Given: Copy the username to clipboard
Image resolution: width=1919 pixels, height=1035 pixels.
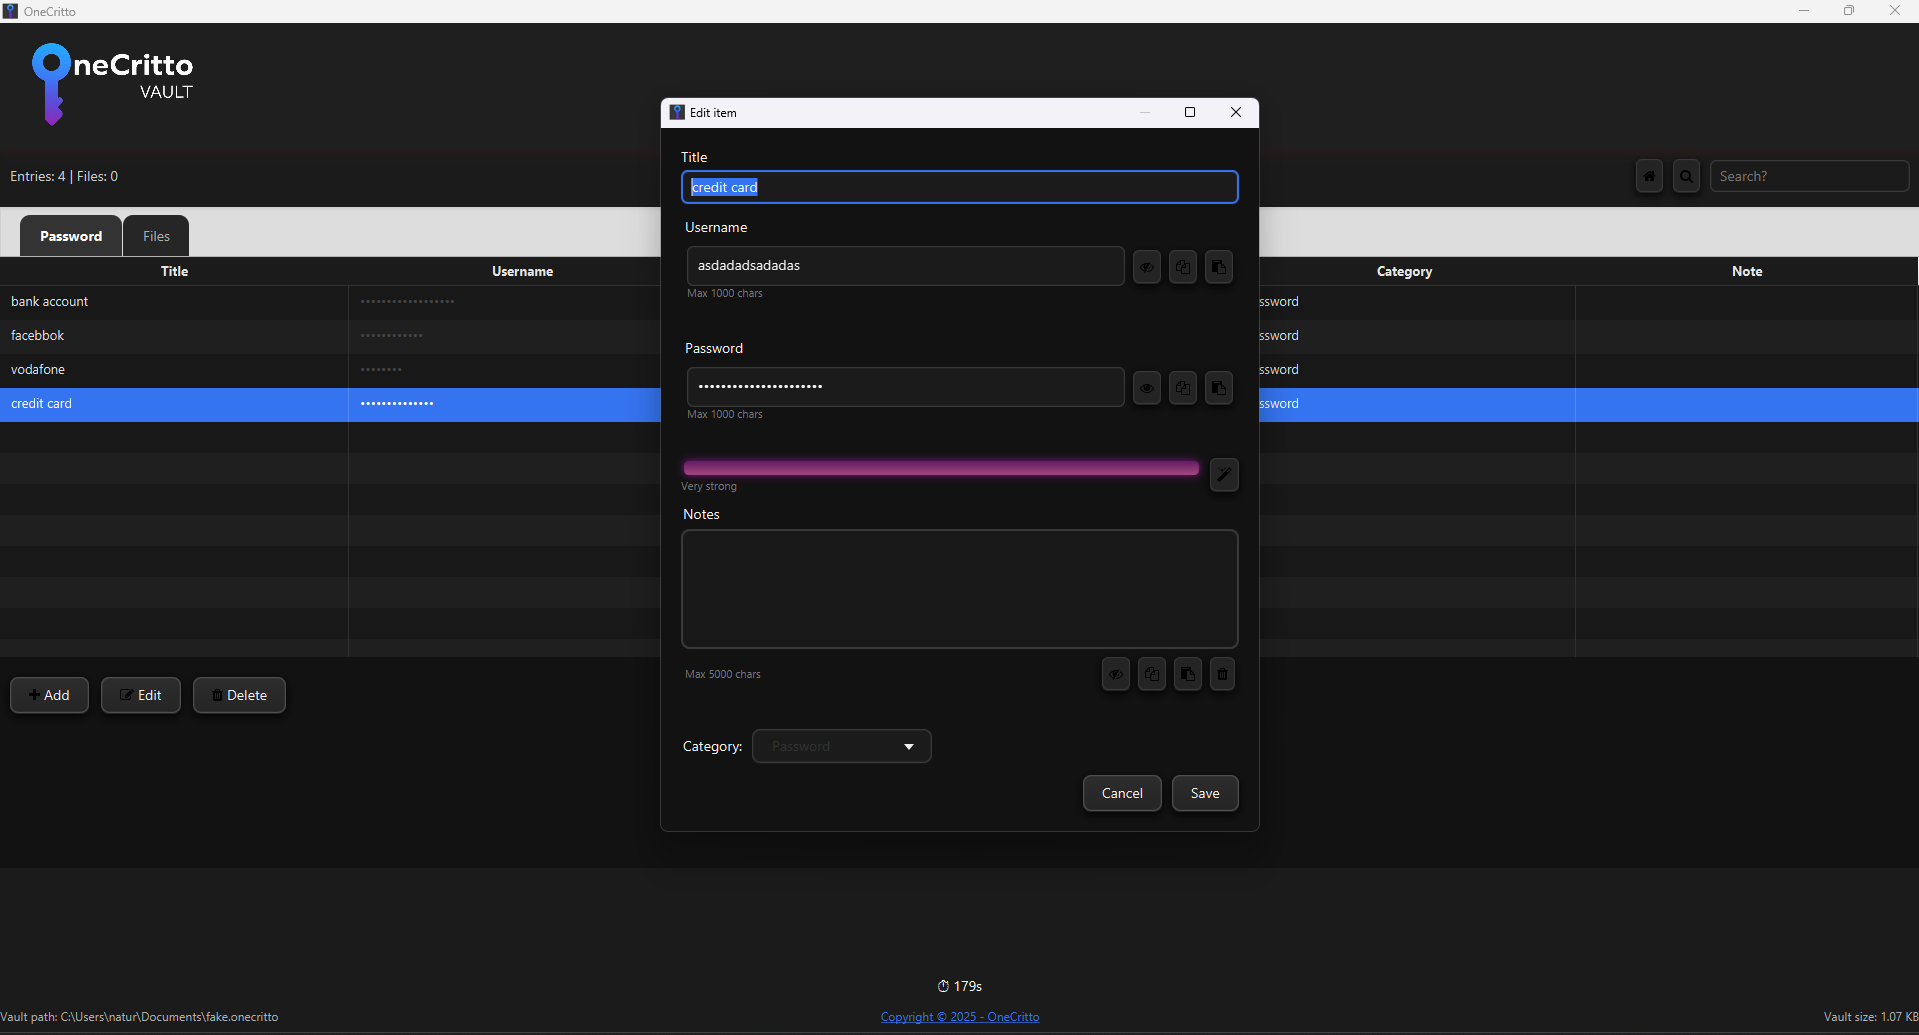Looking at the screenshot, I should click(1182, 266).
